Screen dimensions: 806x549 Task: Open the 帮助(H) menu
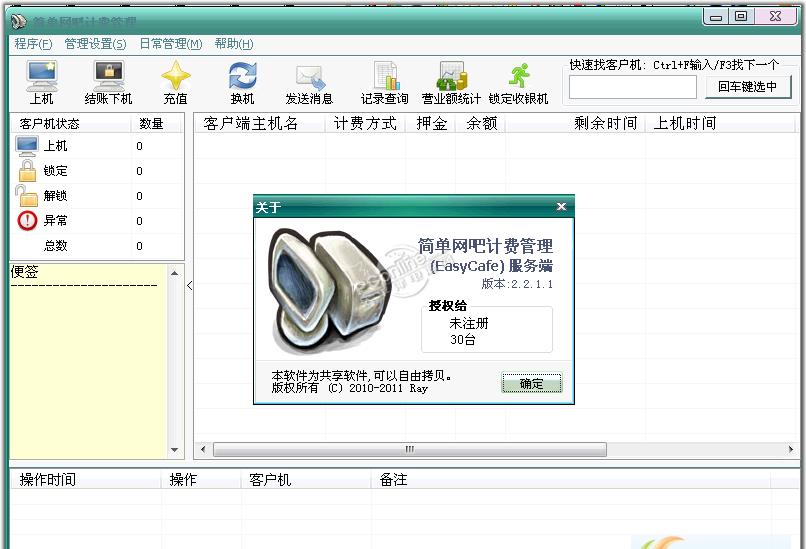234,44
